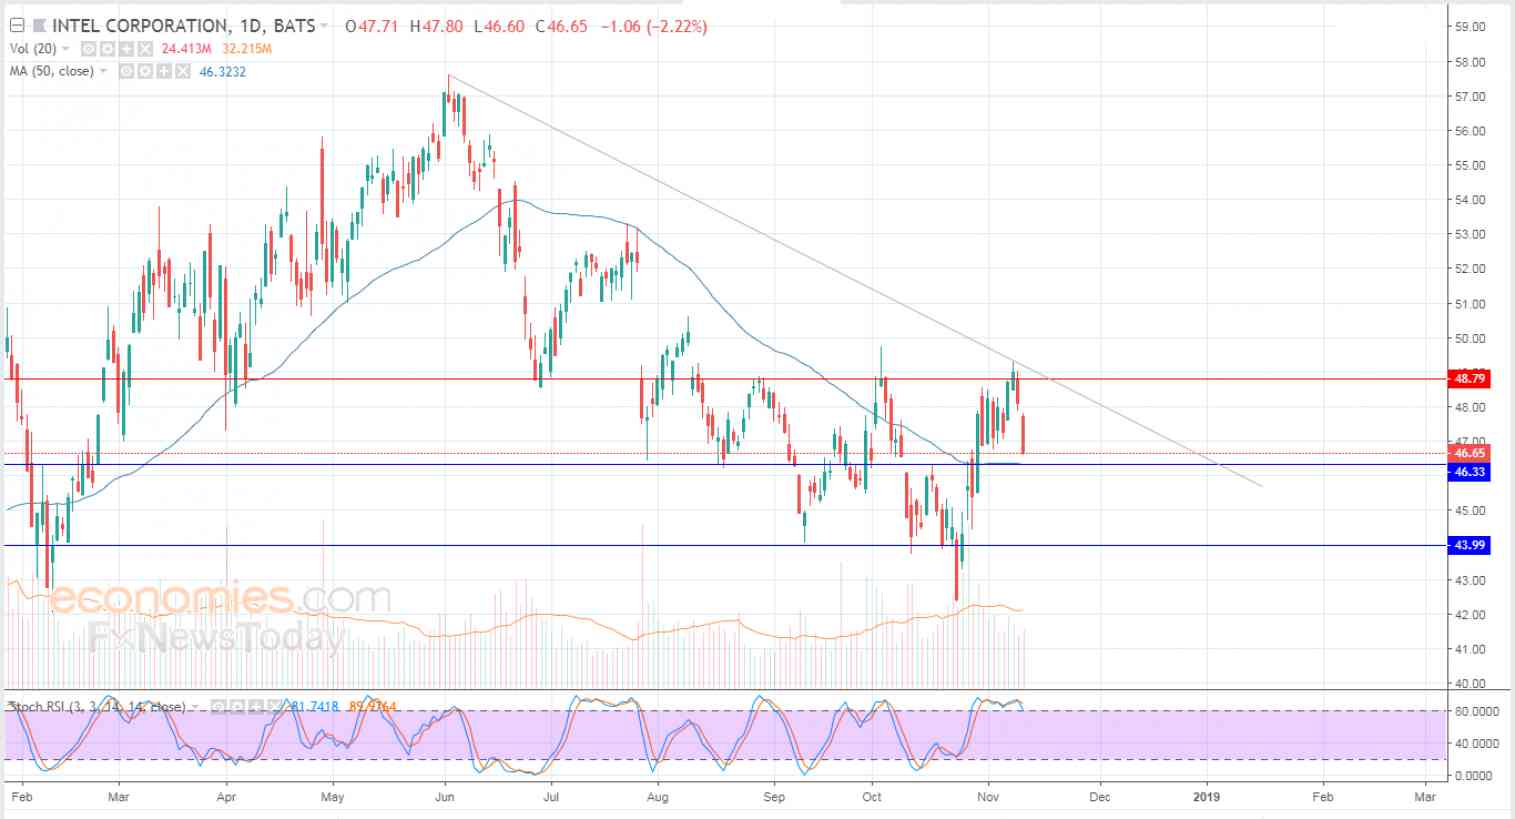Screen dimensions: 1515x819
Task: Click the Nov label on the time axis
Action: click(x=989, y=797)
